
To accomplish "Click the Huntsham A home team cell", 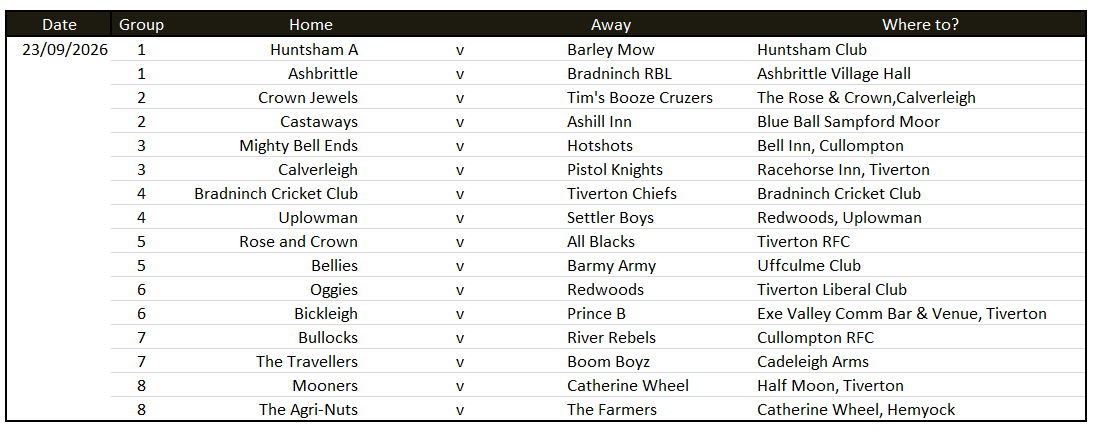I will click(314, 49).
